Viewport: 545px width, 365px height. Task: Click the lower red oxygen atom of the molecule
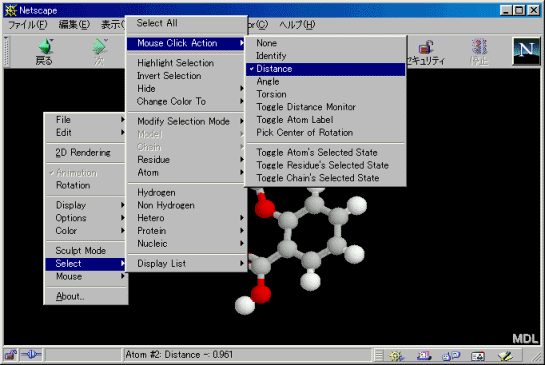click(x=261, y=294)
